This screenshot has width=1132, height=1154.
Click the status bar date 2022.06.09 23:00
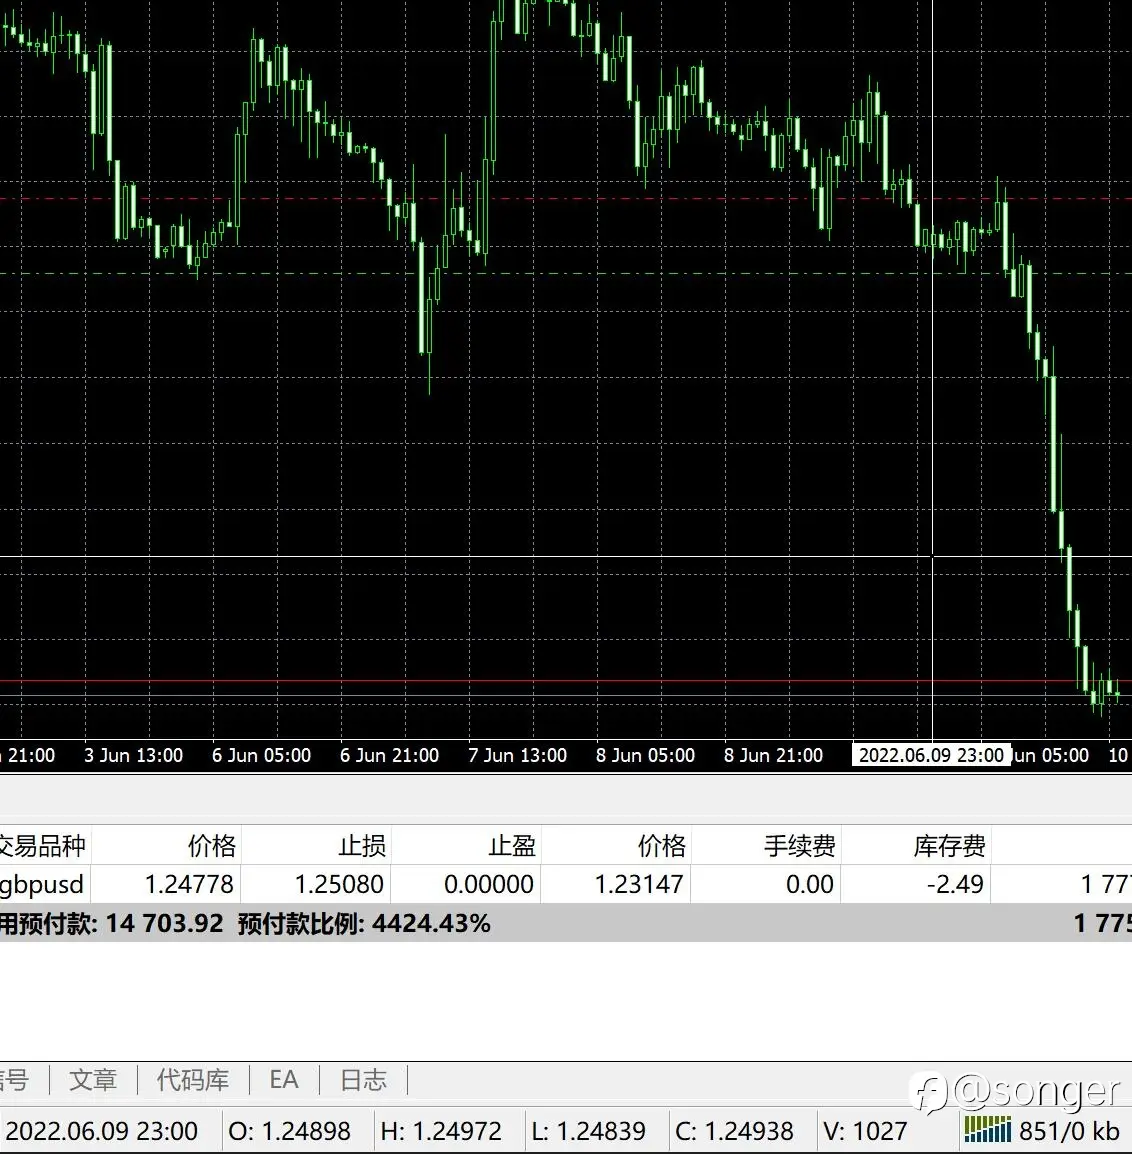pos(102,1130)
